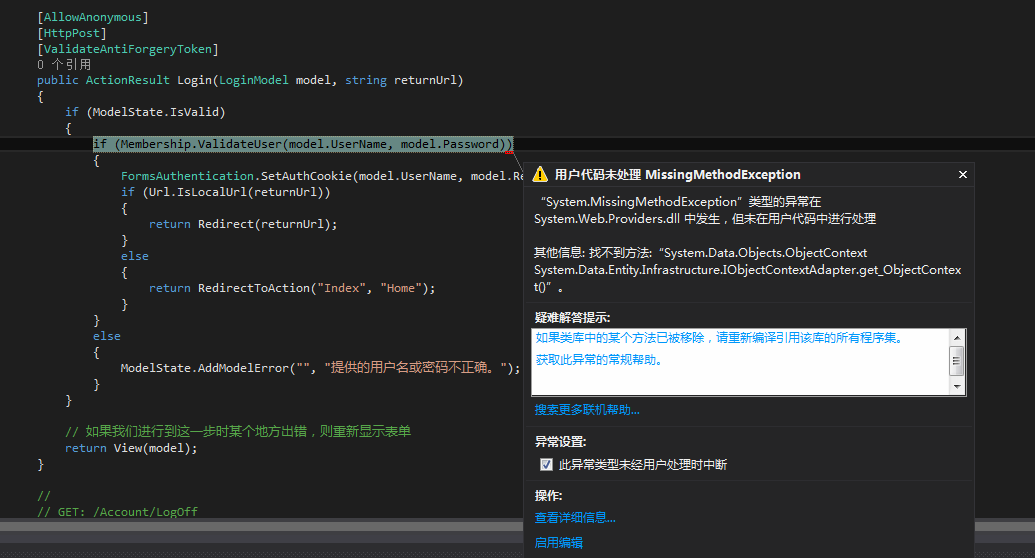The height and width of the screenshot is (558, 1035).
Task: Click the RedirectToAction("Index", "Home") line
Action: click(x=292, y=288)
